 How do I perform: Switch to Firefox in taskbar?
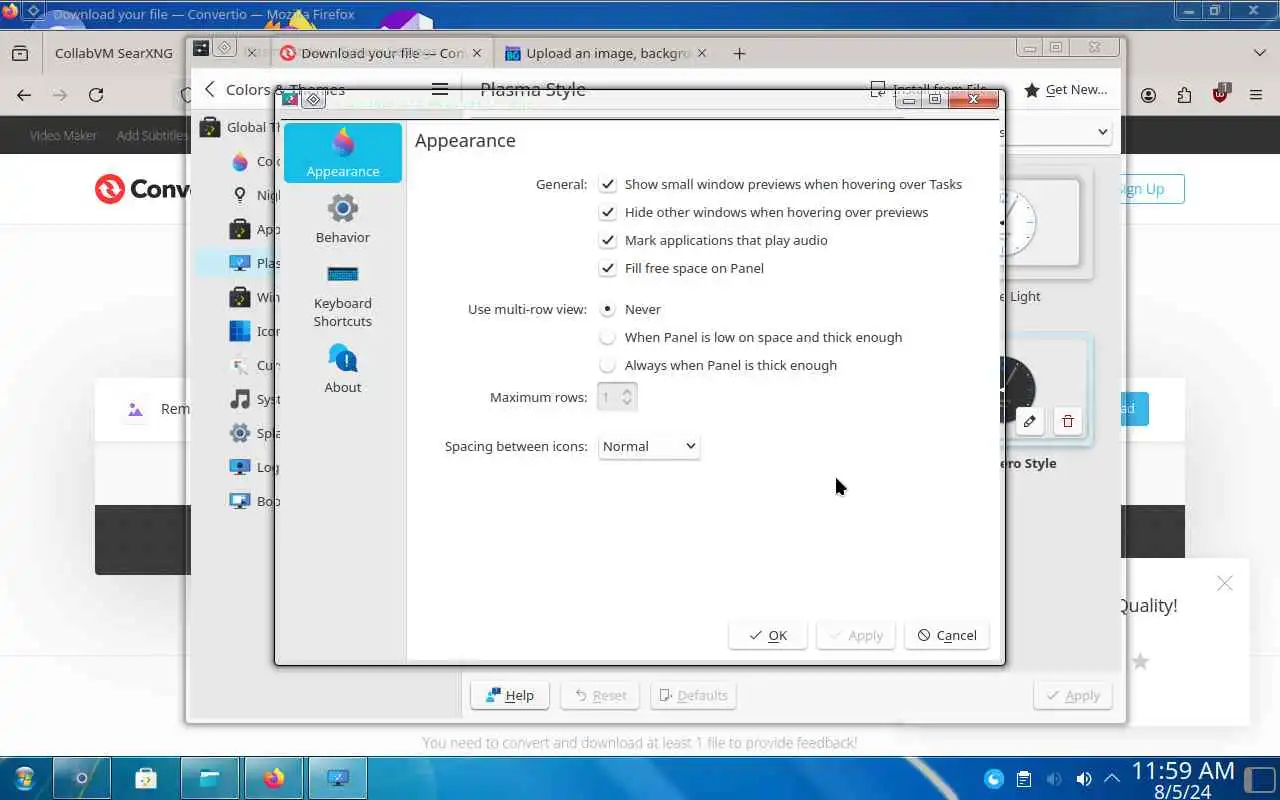[274, 778]
